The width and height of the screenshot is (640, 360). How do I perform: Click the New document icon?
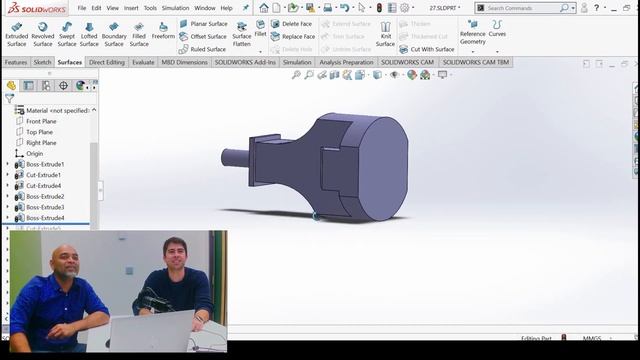[x=277, y=8]
